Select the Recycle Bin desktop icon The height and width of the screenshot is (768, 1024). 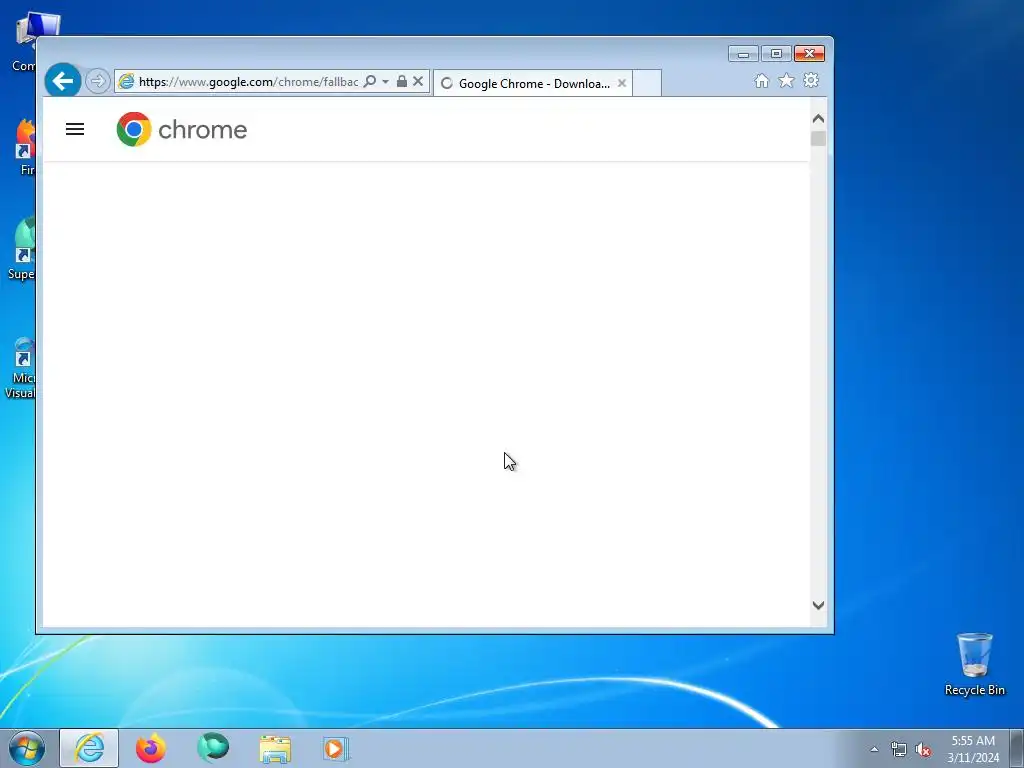click(974, 664)
